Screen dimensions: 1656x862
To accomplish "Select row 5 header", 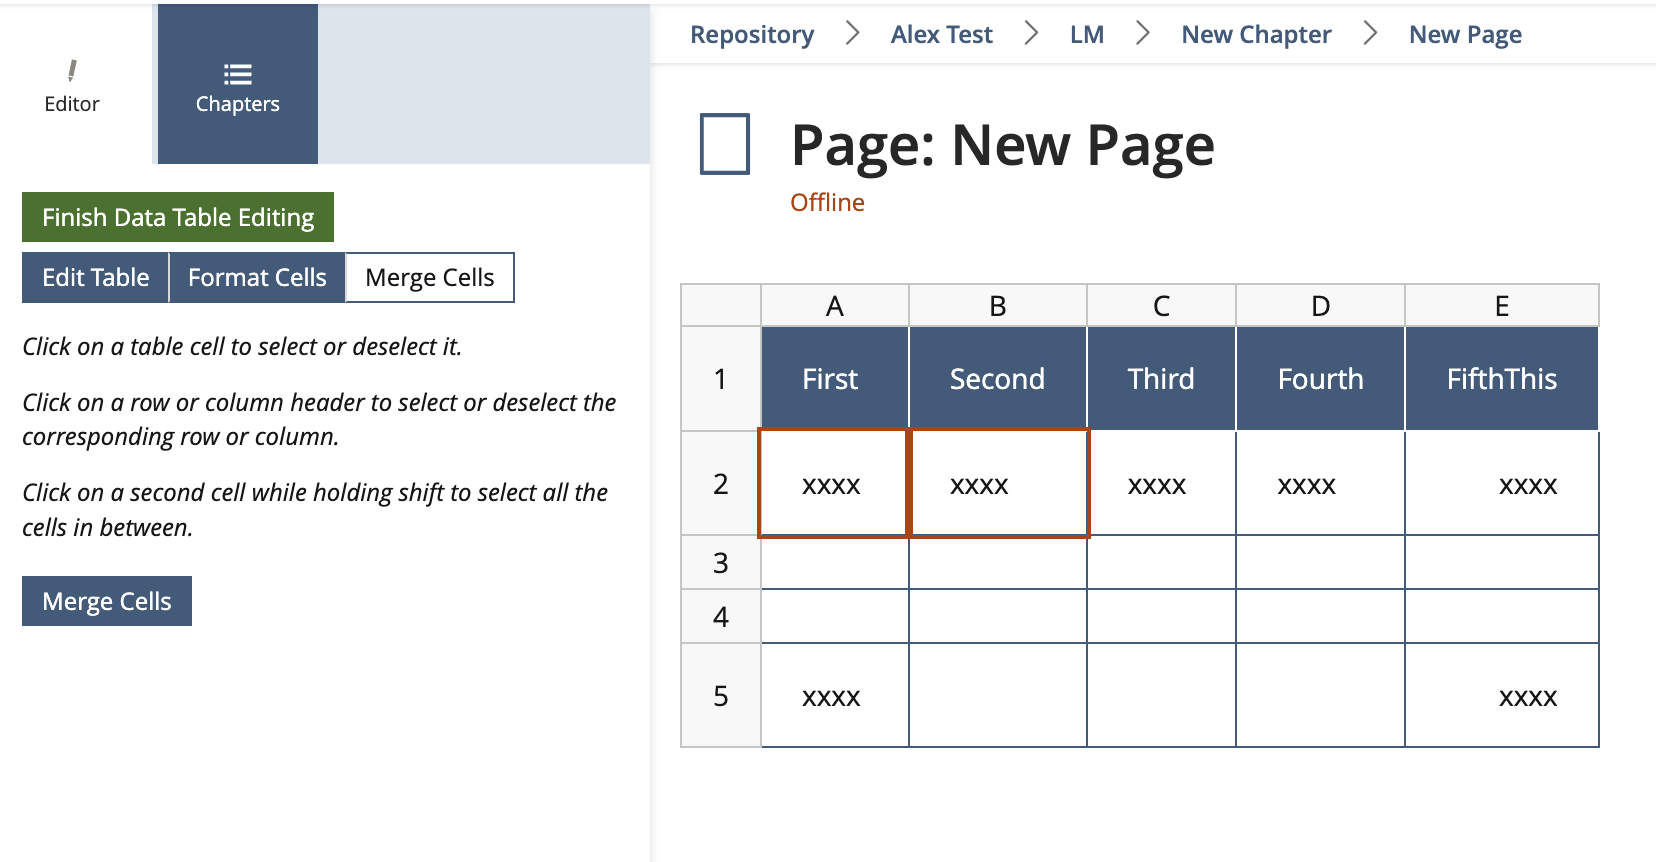I will [x=721, y=696].
